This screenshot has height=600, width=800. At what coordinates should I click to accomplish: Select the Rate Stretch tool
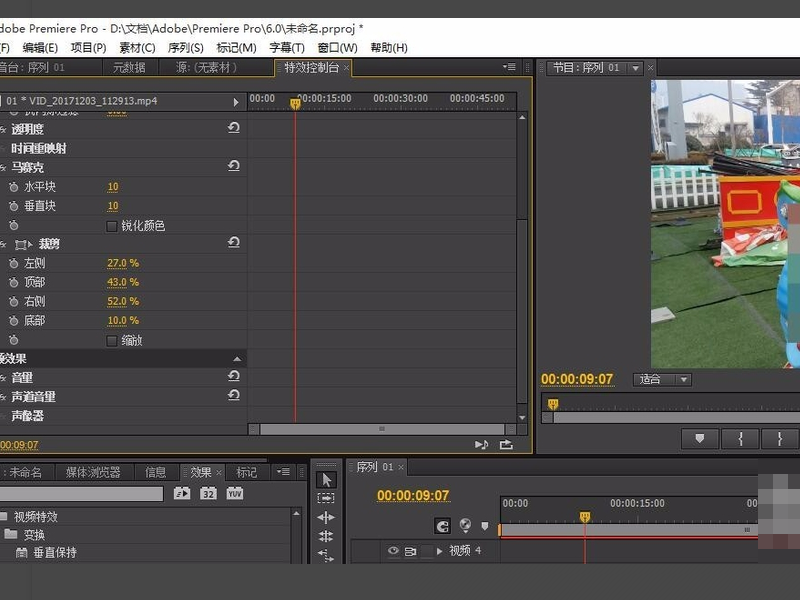click(326, 555)
